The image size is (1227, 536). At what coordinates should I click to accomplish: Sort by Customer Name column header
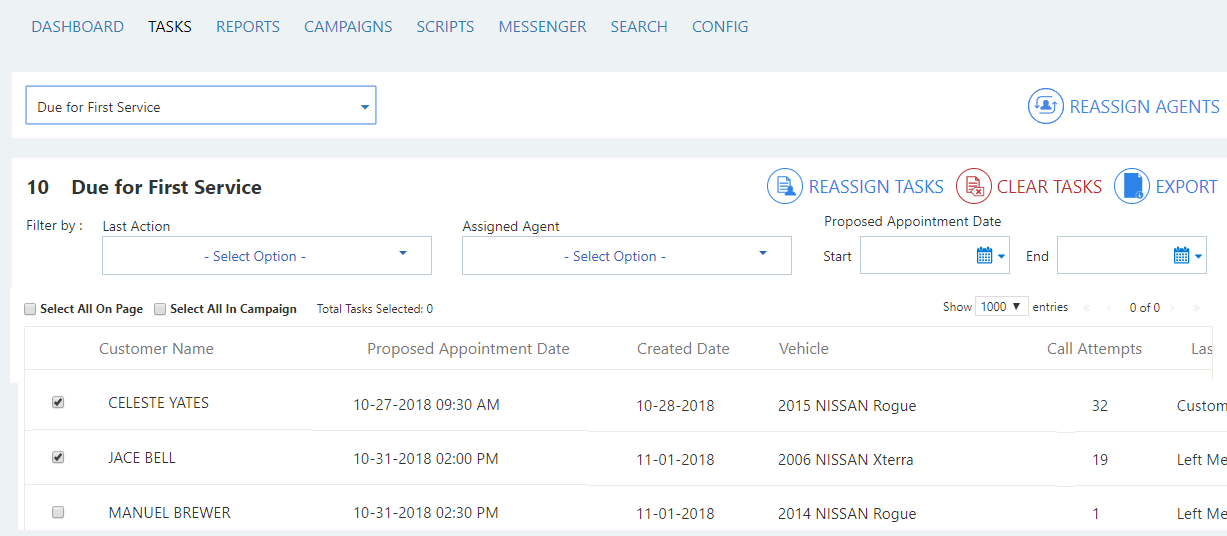tap(156, 349)
